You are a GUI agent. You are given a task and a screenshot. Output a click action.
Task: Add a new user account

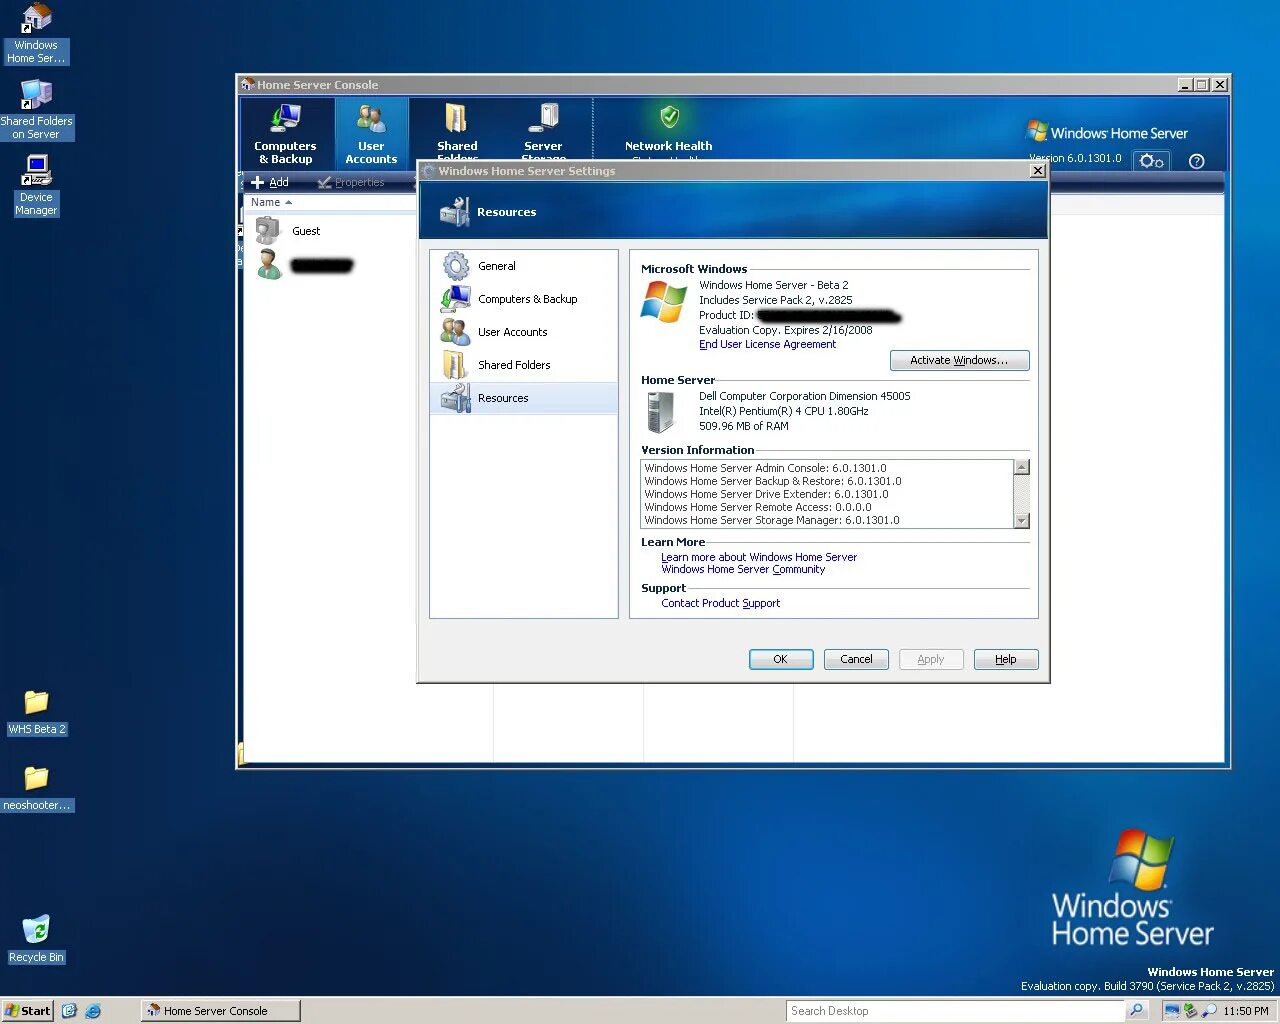(x=270, y=182)
